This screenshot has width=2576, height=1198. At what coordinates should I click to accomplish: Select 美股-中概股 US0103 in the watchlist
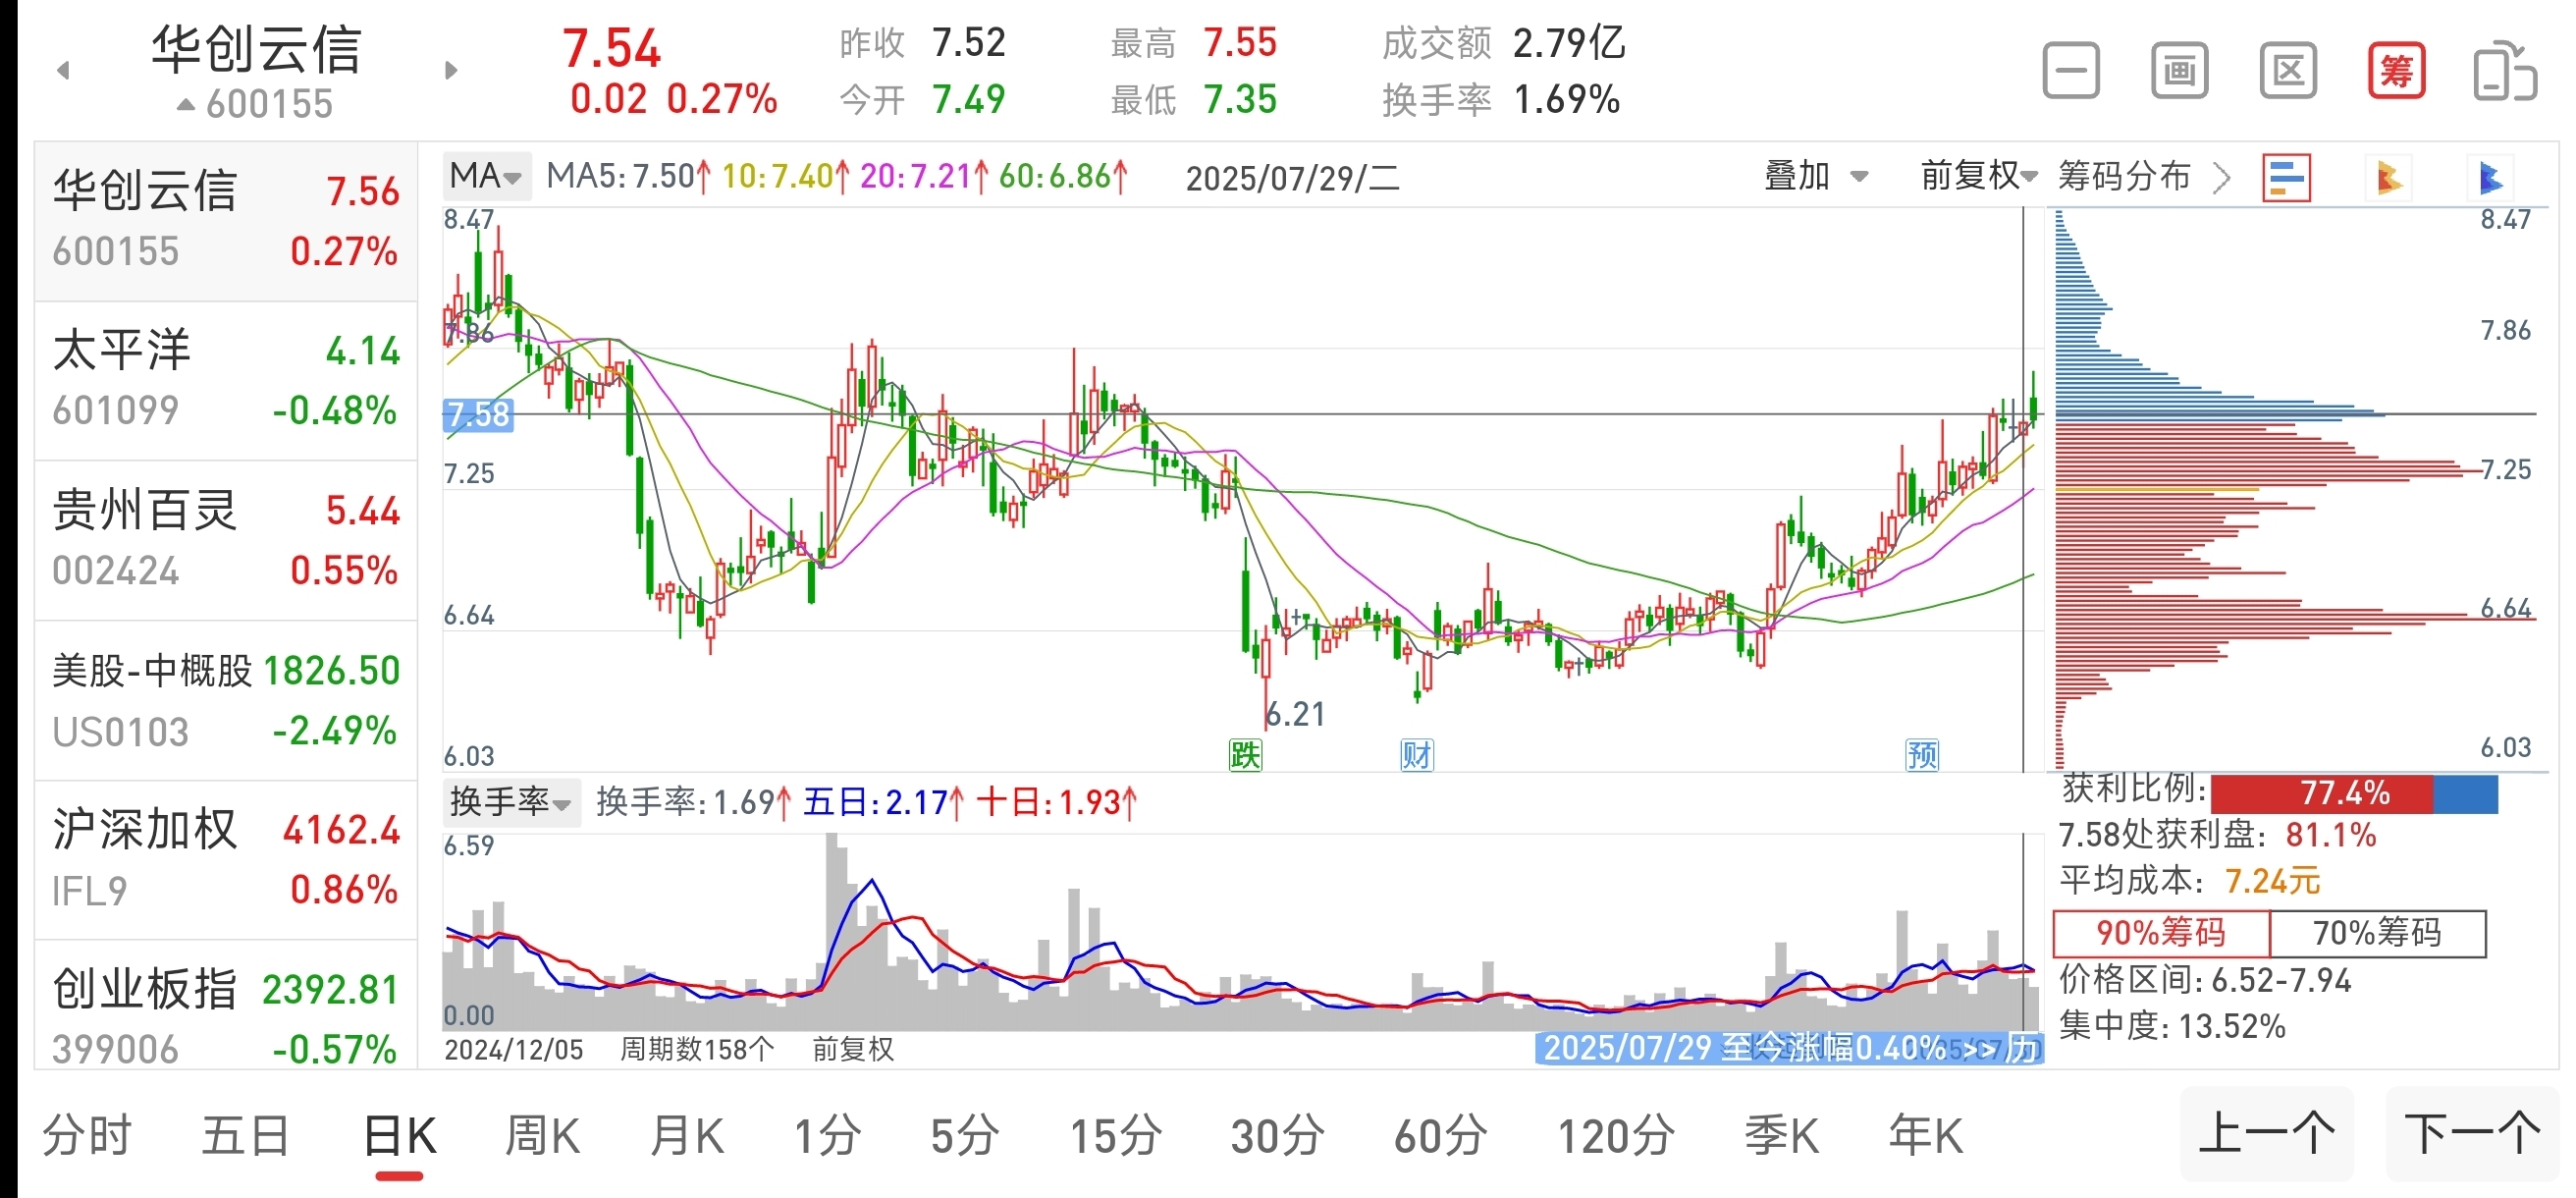pyautogui.click(x=226, y=700)
